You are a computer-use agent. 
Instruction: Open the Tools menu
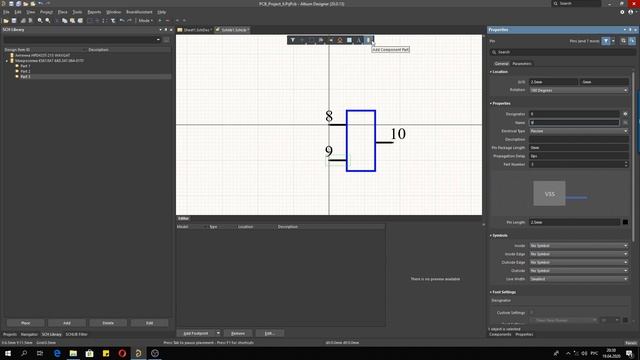click(77, 12)
